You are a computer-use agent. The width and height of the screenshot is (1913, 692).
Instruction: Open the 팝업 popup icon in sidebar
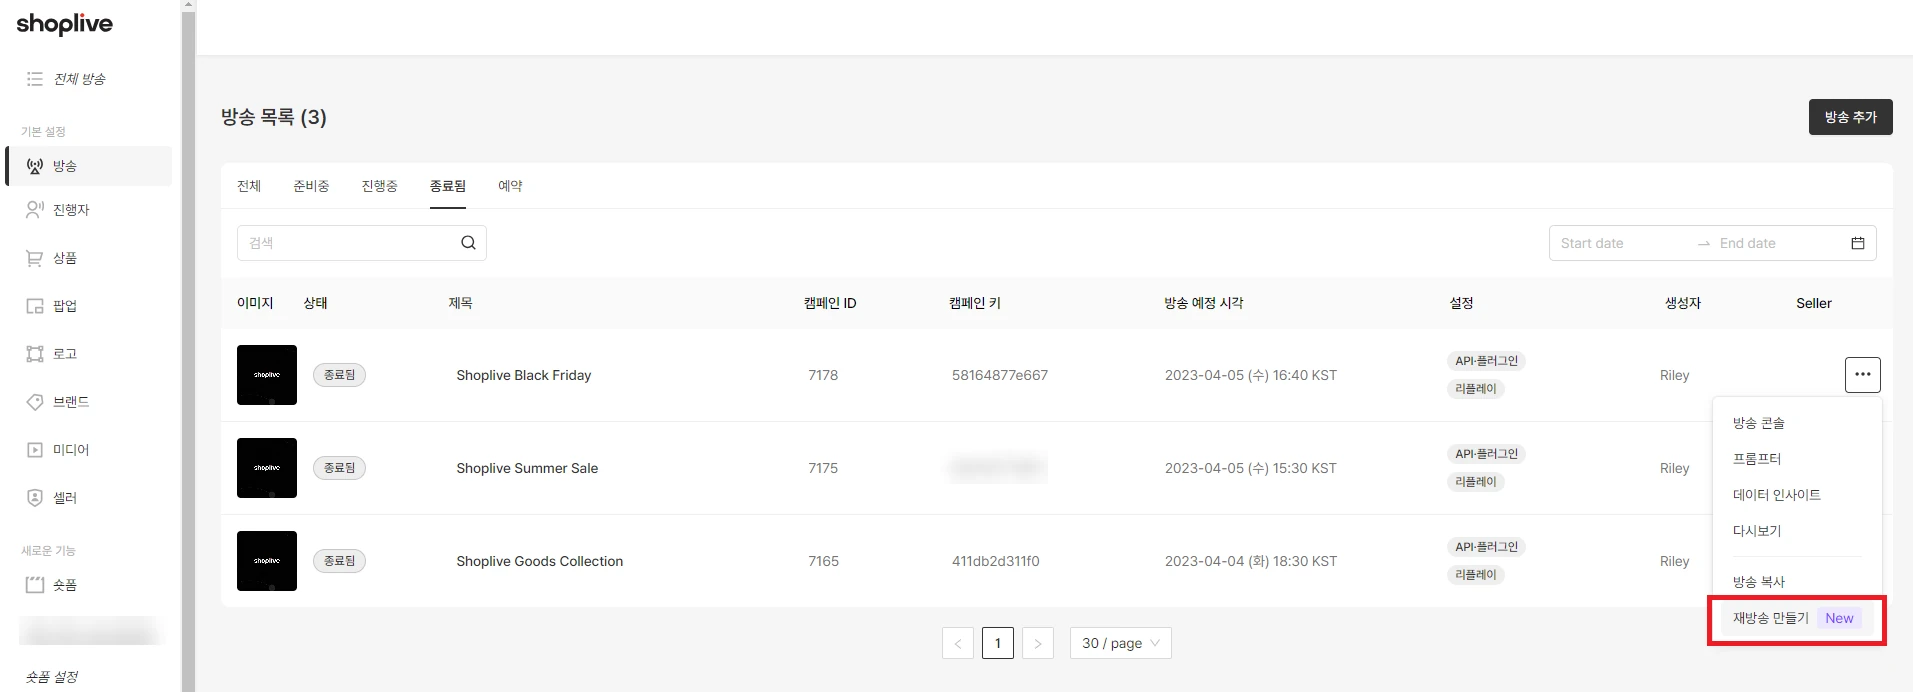[35, 306]
